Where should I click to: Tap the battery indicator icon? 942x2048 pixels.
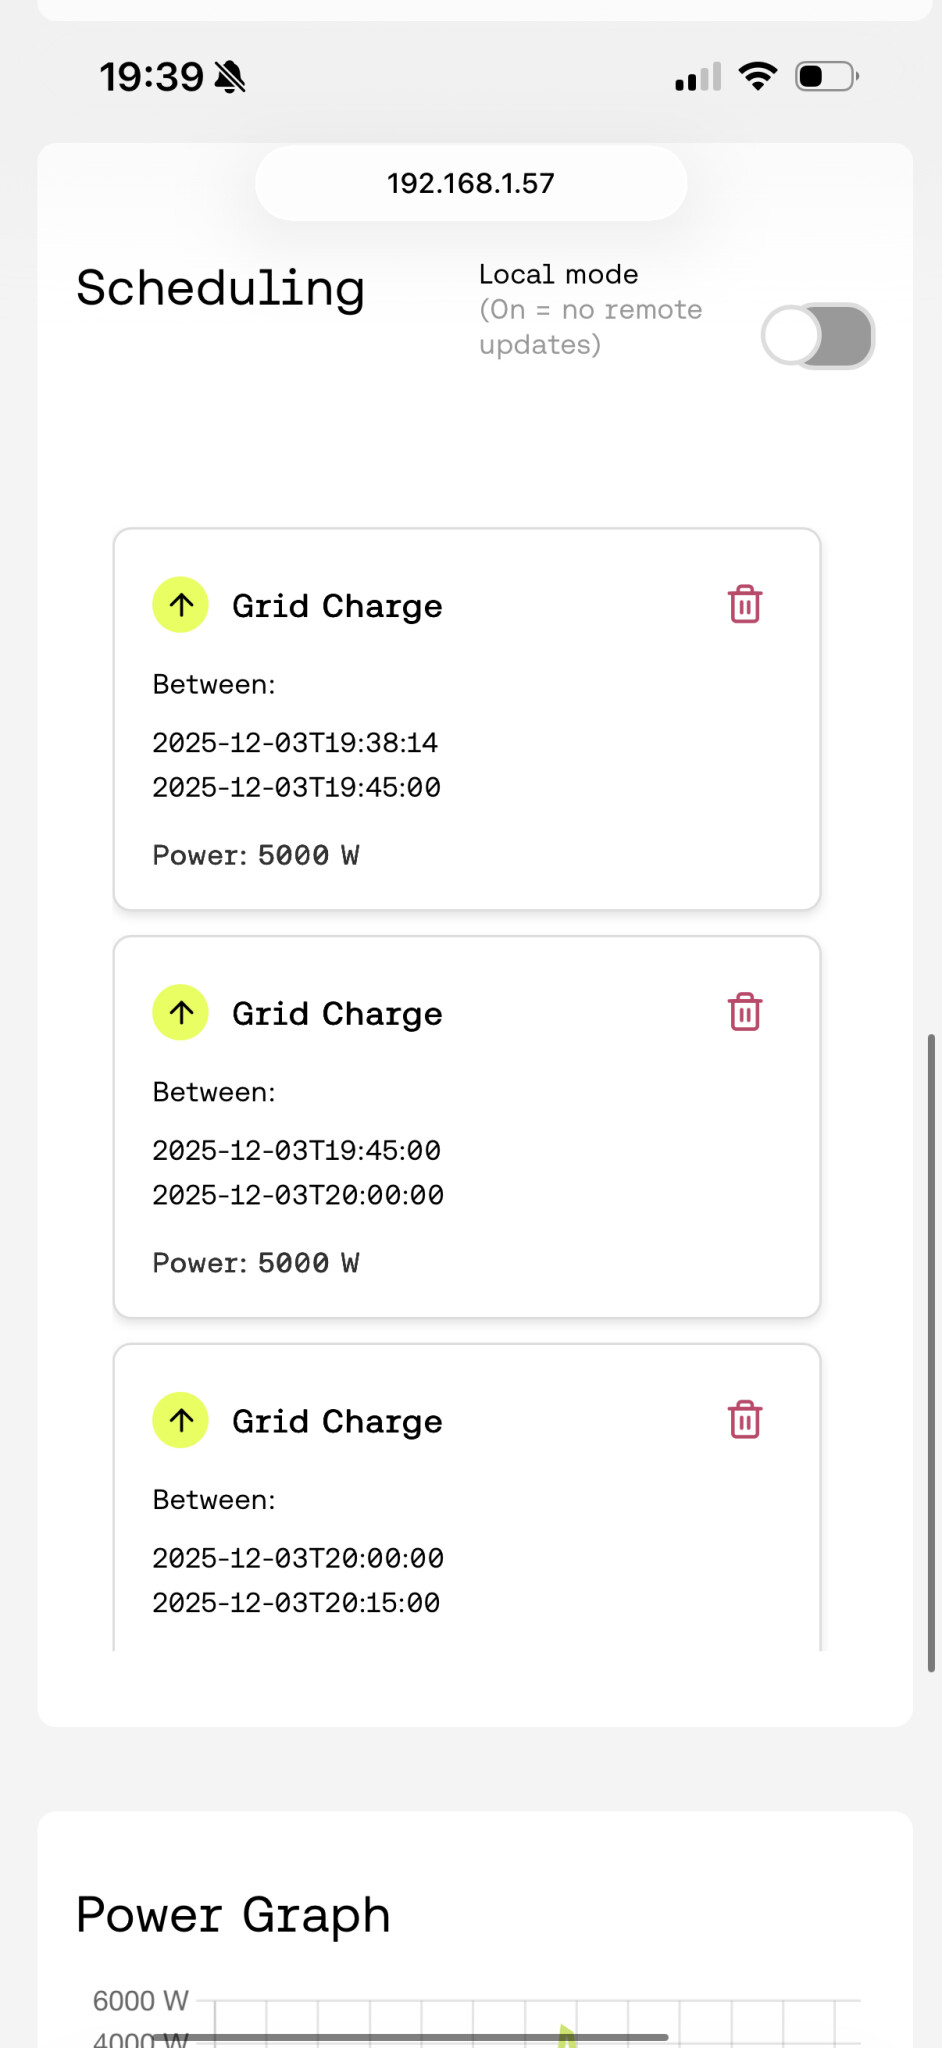pyautogui.click(x=826, y=76)
